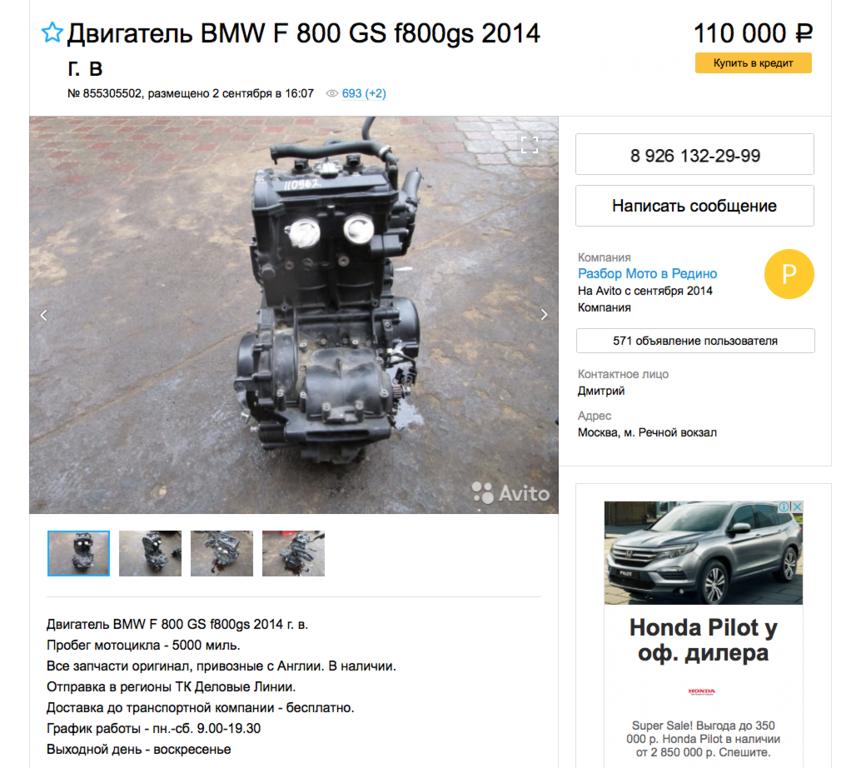Click Написать сообщение to message seller
This screenshot has width=861, height=768.
[x=695, y=206]
